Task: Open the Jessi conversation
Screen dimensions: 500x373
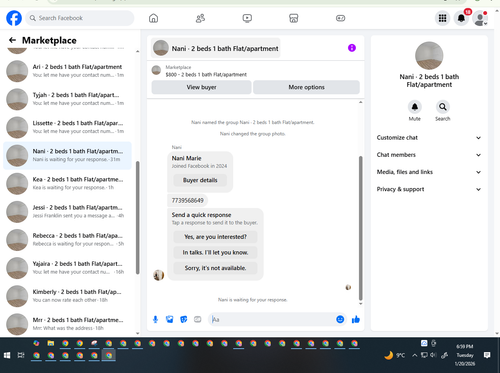Action: point(68,212)
